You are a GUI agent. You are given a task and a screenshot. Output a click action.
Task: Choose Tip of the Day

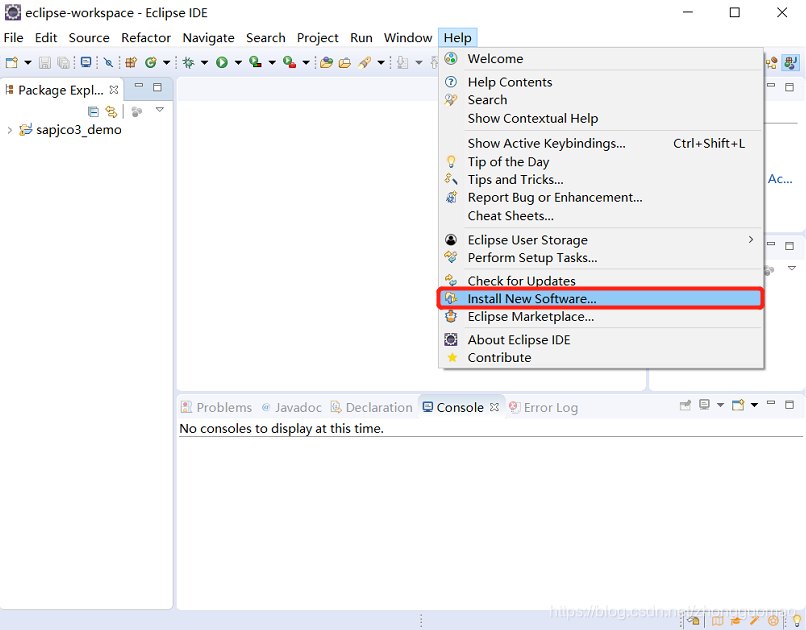point(601,162)
